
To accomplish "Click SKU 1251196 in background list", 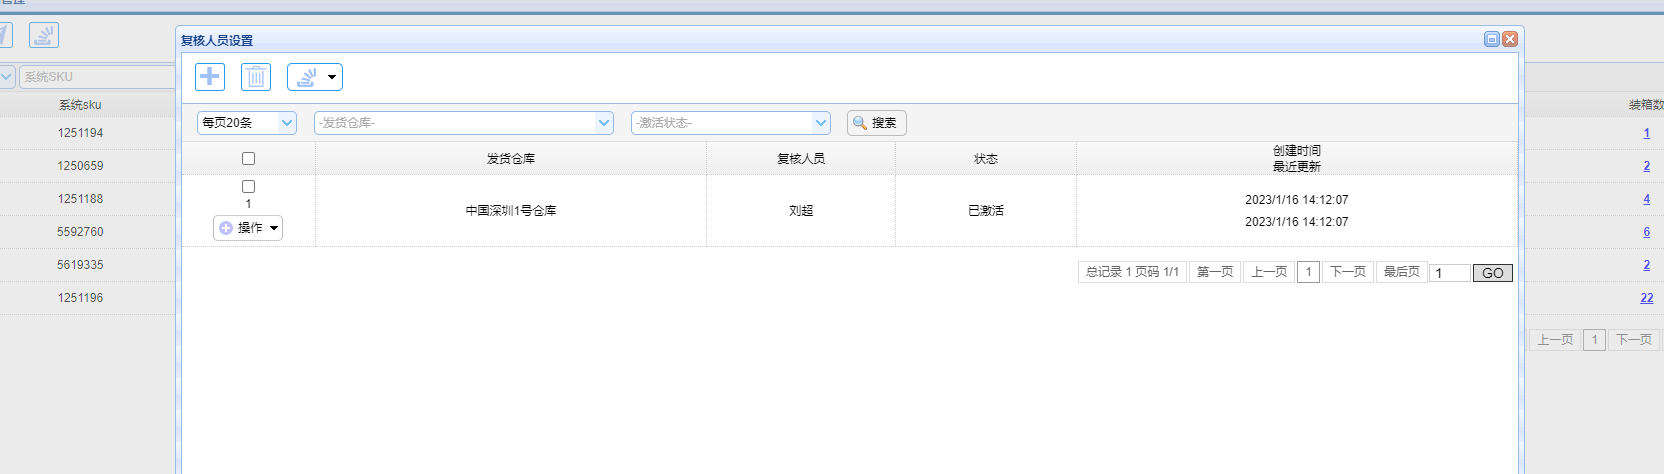I will 80,298.
